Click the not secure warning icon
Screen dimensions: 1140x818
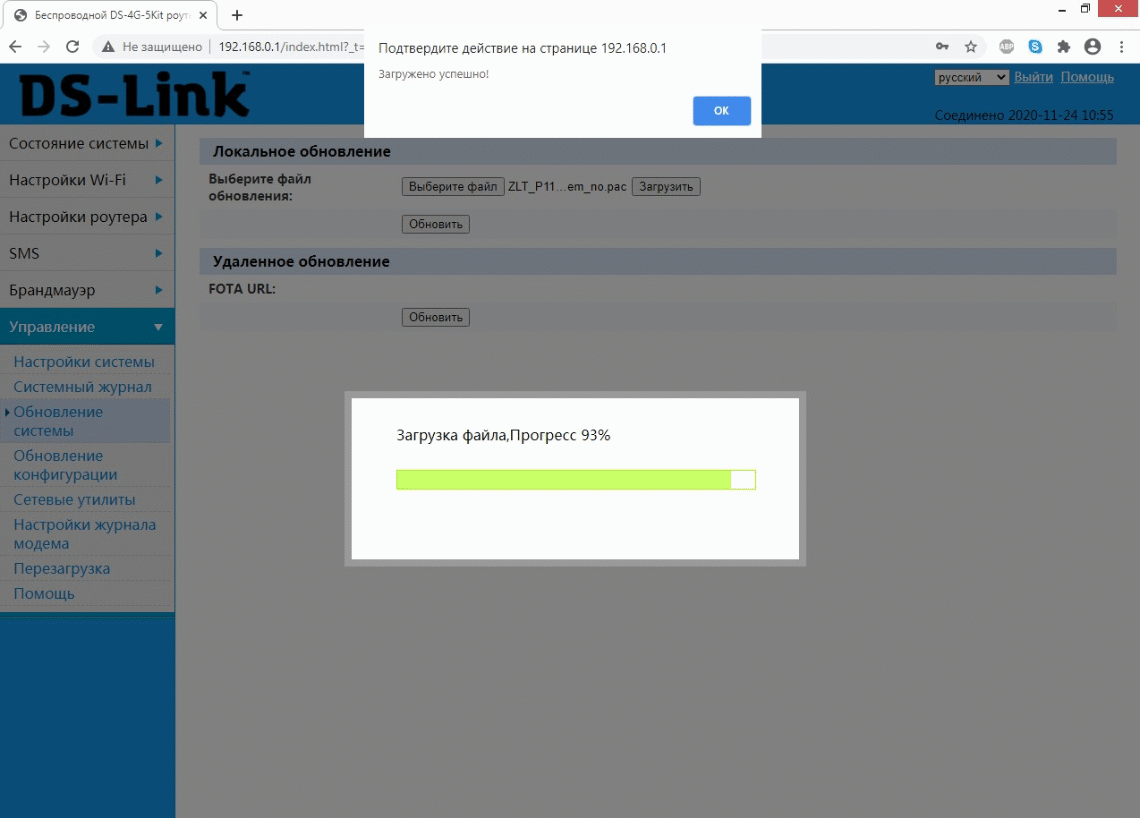coord(108,47)
